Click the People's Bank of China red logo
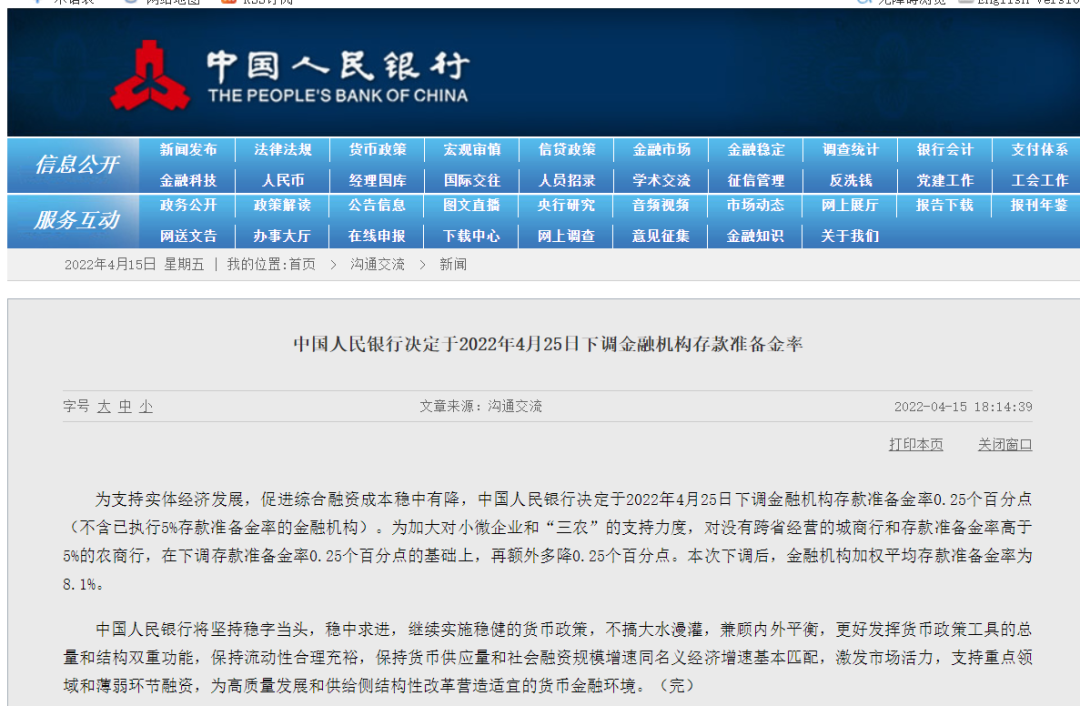Screen dimensions: 1080x706 pyautogui.click(x=149, y=76)
